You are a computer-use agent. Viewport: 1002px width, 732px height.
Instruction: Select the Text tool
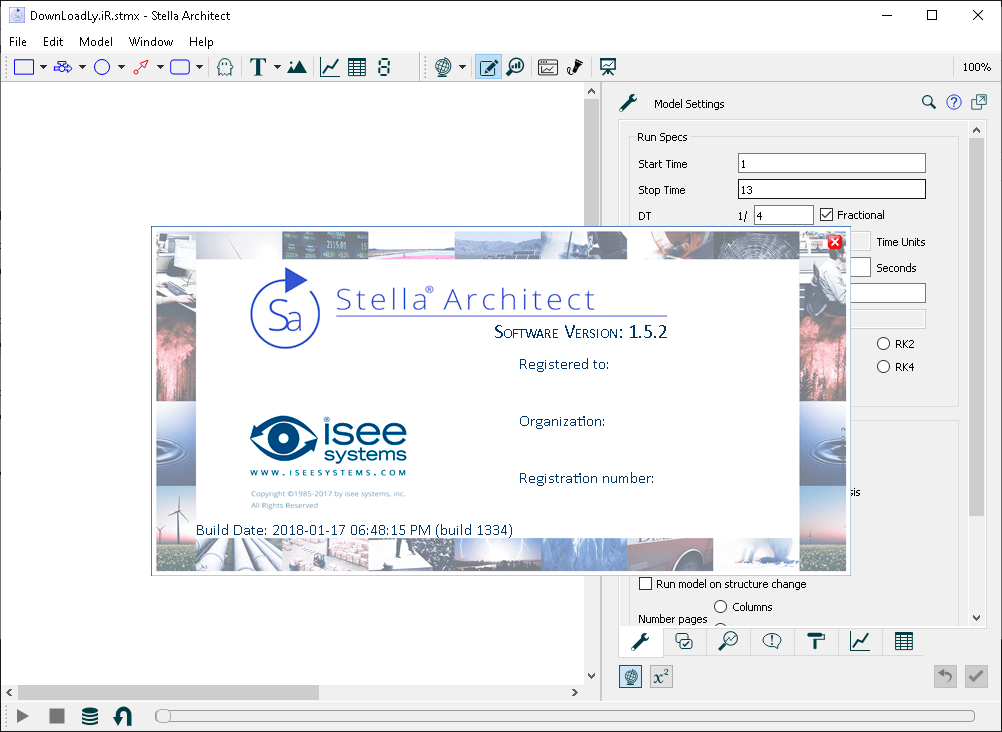258,67
